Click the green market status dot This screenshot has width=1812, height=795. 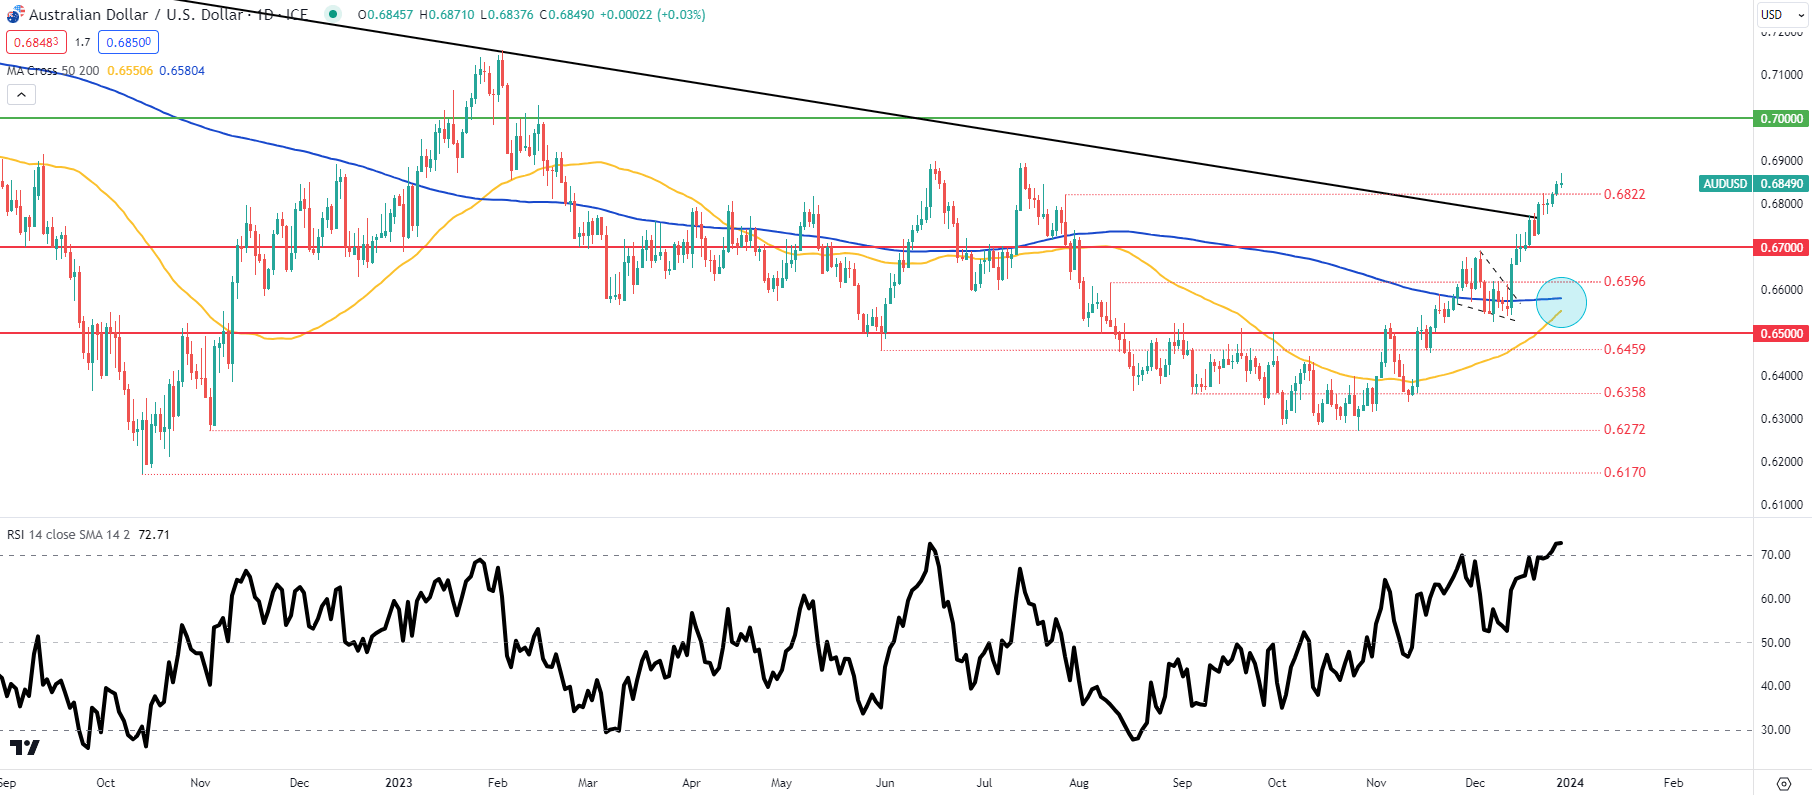coord(333,14)
